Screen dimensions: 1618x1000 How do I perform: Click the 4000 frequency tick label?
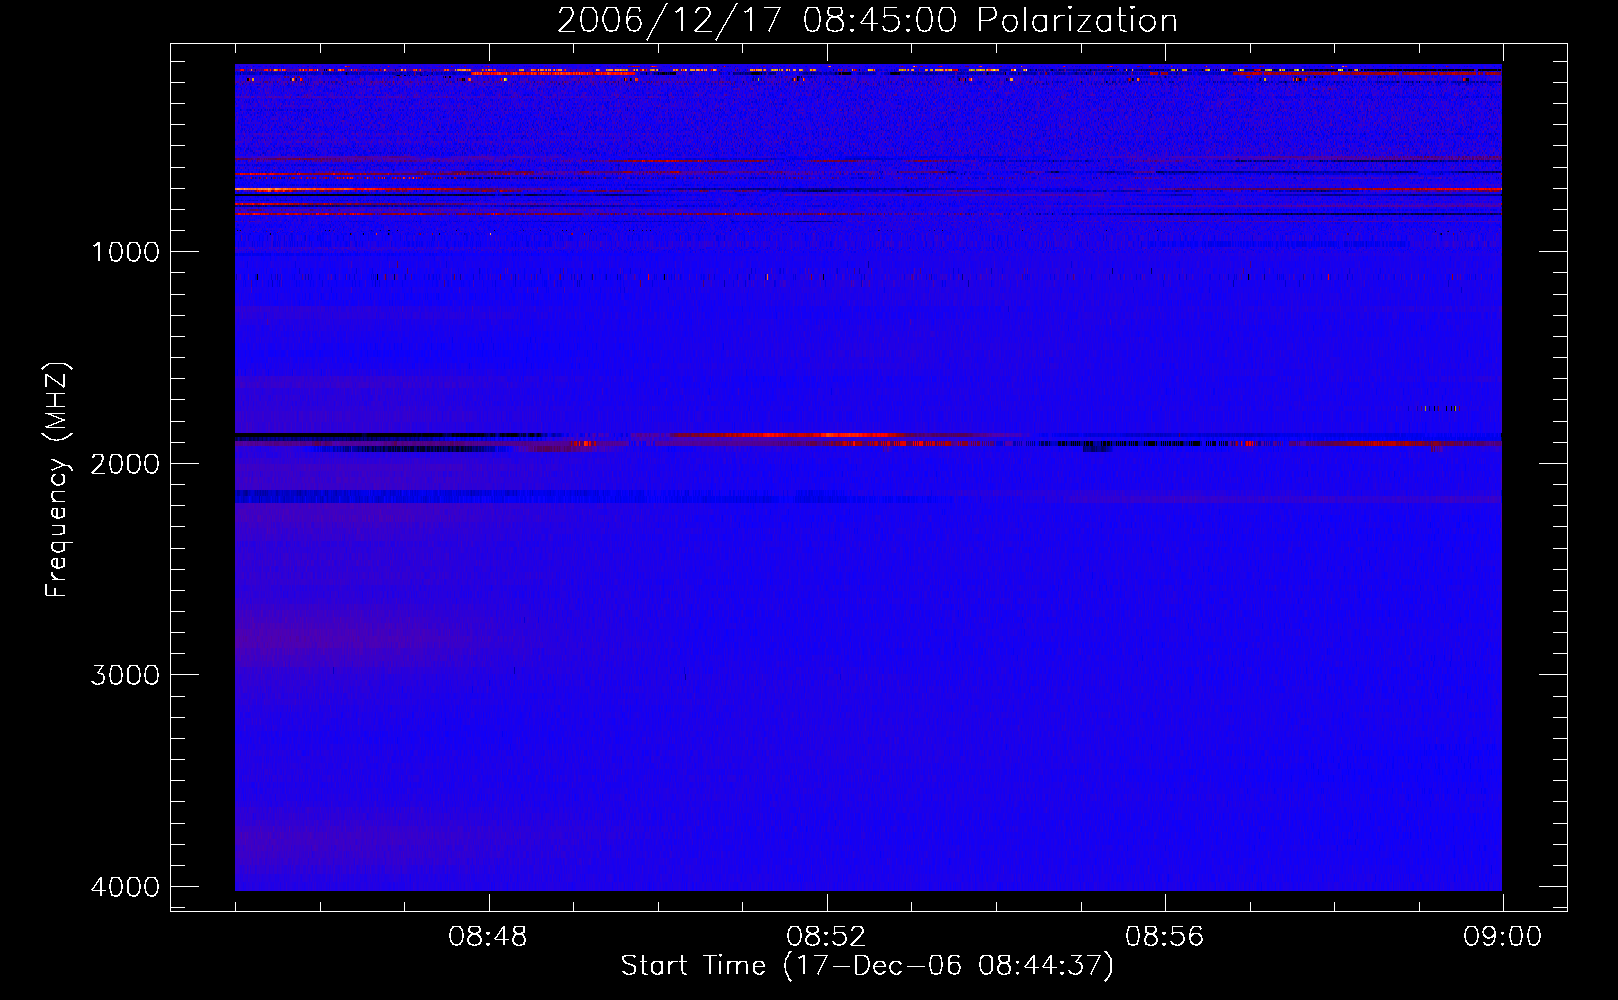click(x=125, y=887)
